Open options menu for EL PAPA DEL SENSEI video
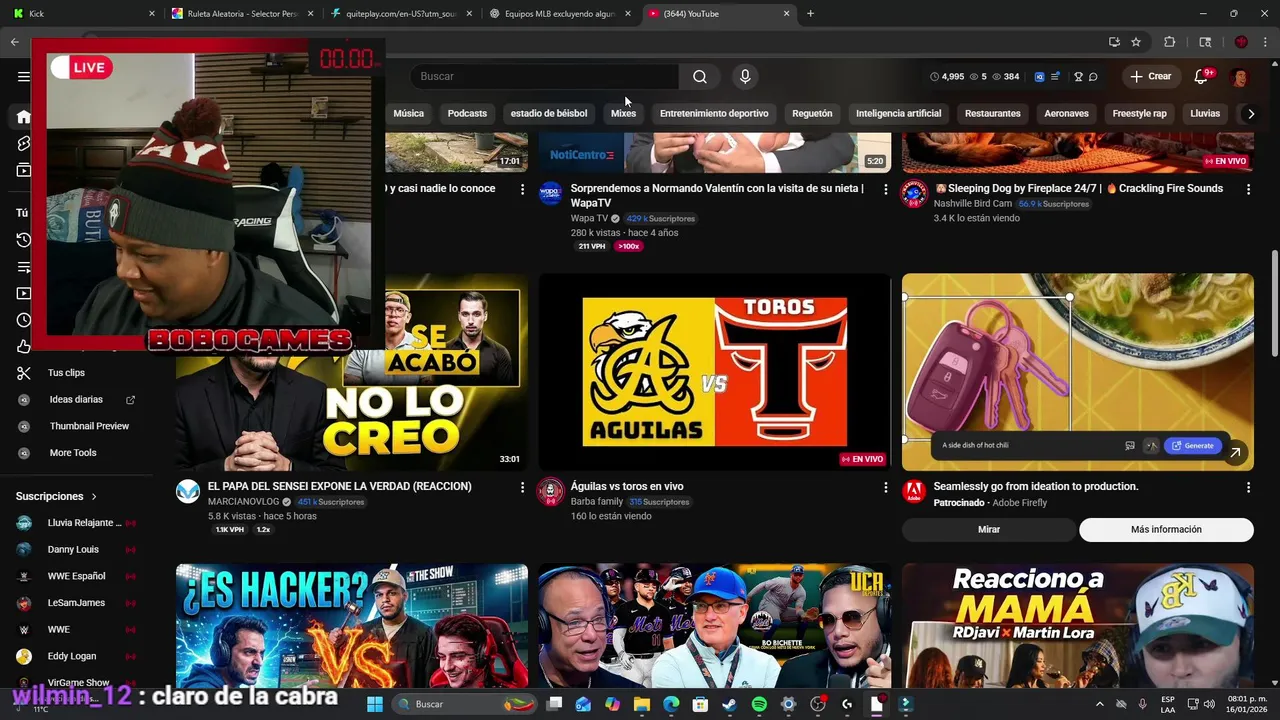This screenshot has height=720, width=1280. tap(522, 487)
